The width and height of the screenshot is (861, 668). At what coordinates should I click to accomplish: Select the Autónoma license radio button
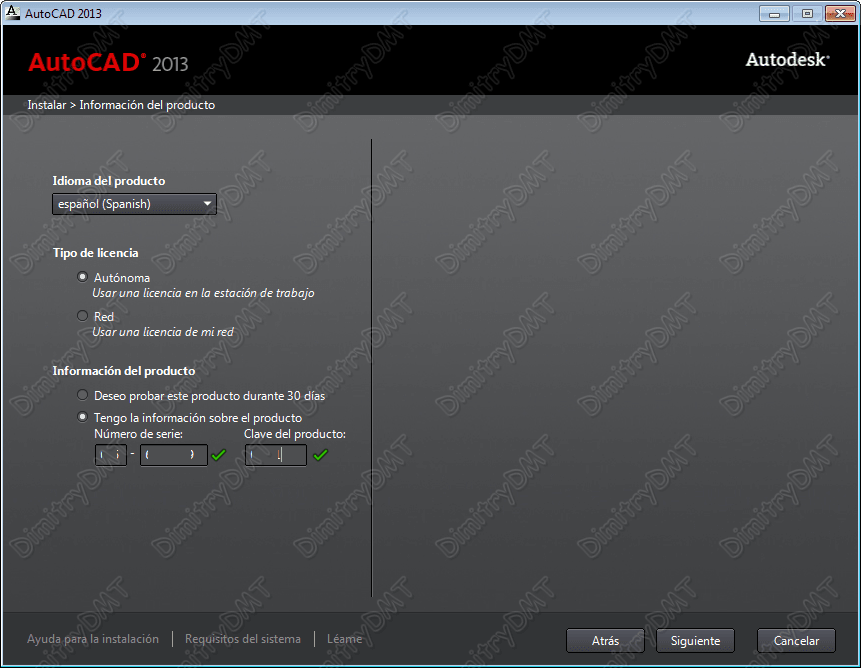click(x=82, y=277)
